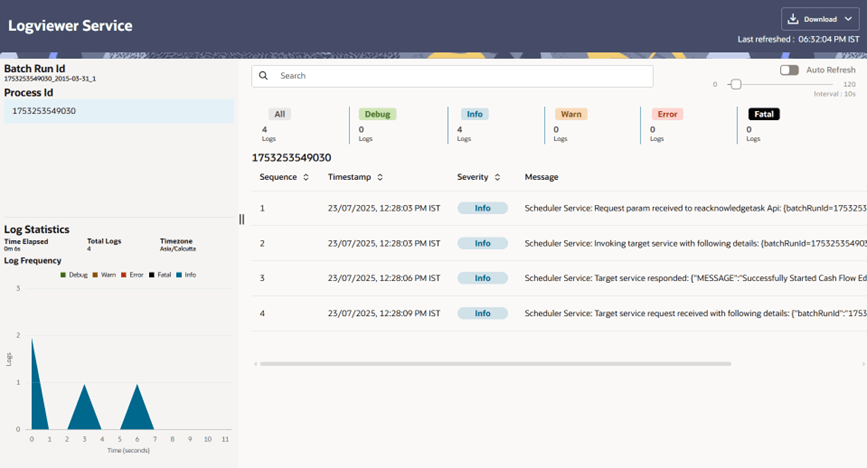Click the Asia/Calcutta timezone value
The image size is (867, 468).
coord(177,249)
